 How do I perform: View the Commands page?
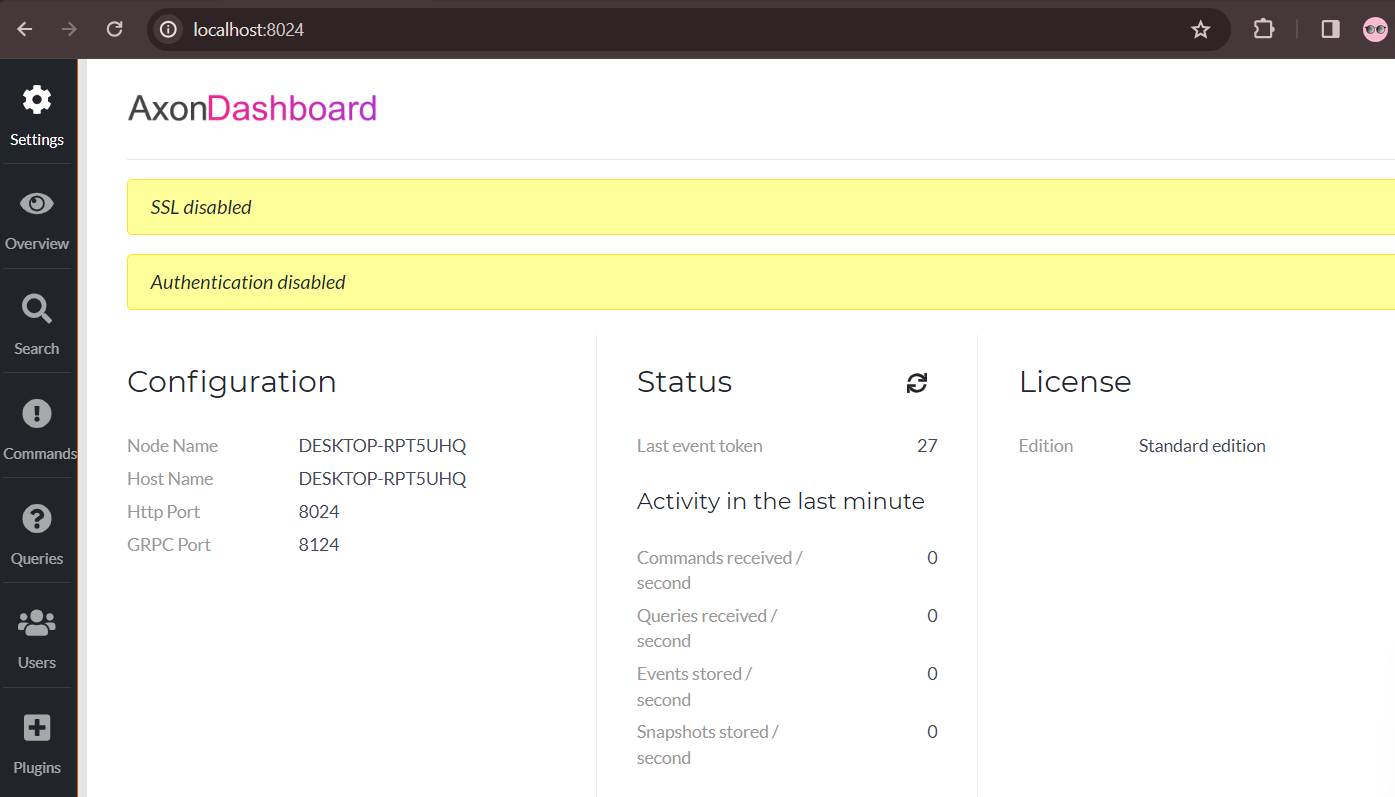pyautogui.click(x=37, y=427)
